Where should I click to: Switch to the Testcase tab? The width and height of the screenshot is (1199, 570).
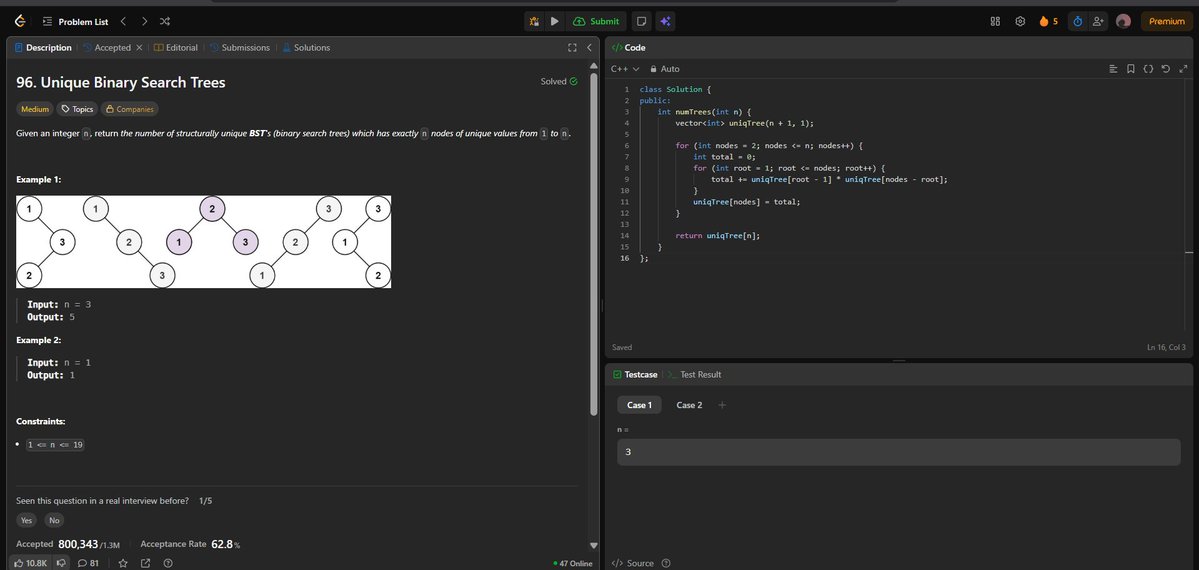point(635,375)
